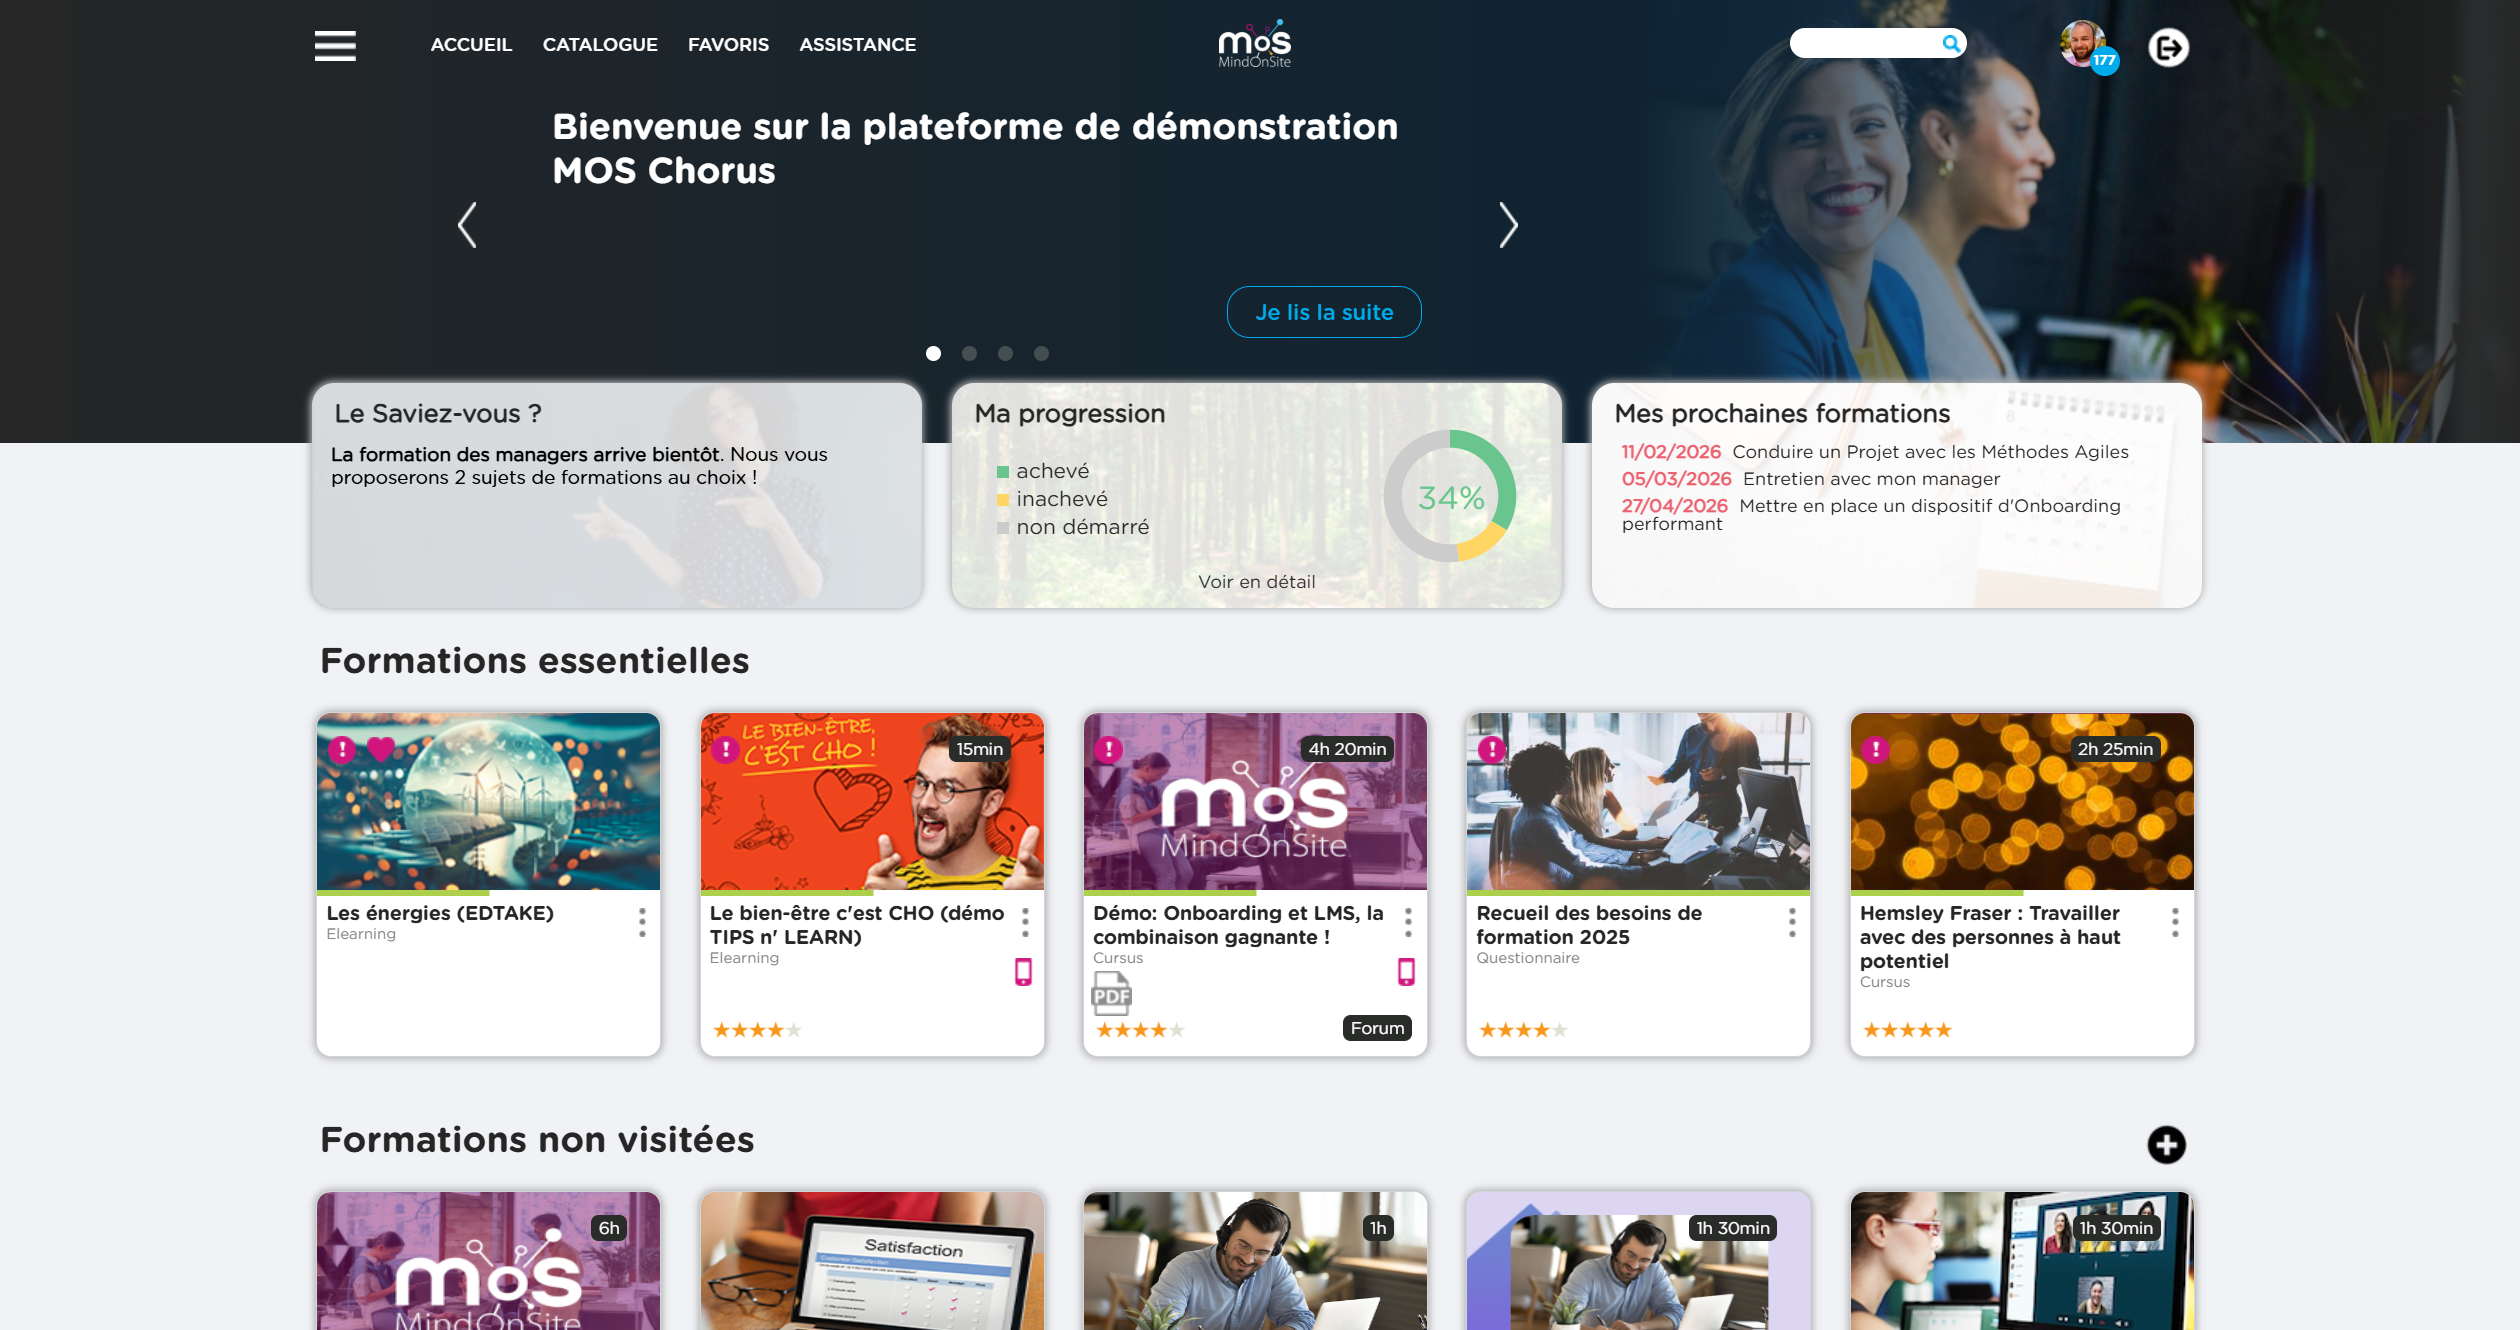Open options menu of Les énergies card
2520x1330 pixels.
tap(642, 922)
